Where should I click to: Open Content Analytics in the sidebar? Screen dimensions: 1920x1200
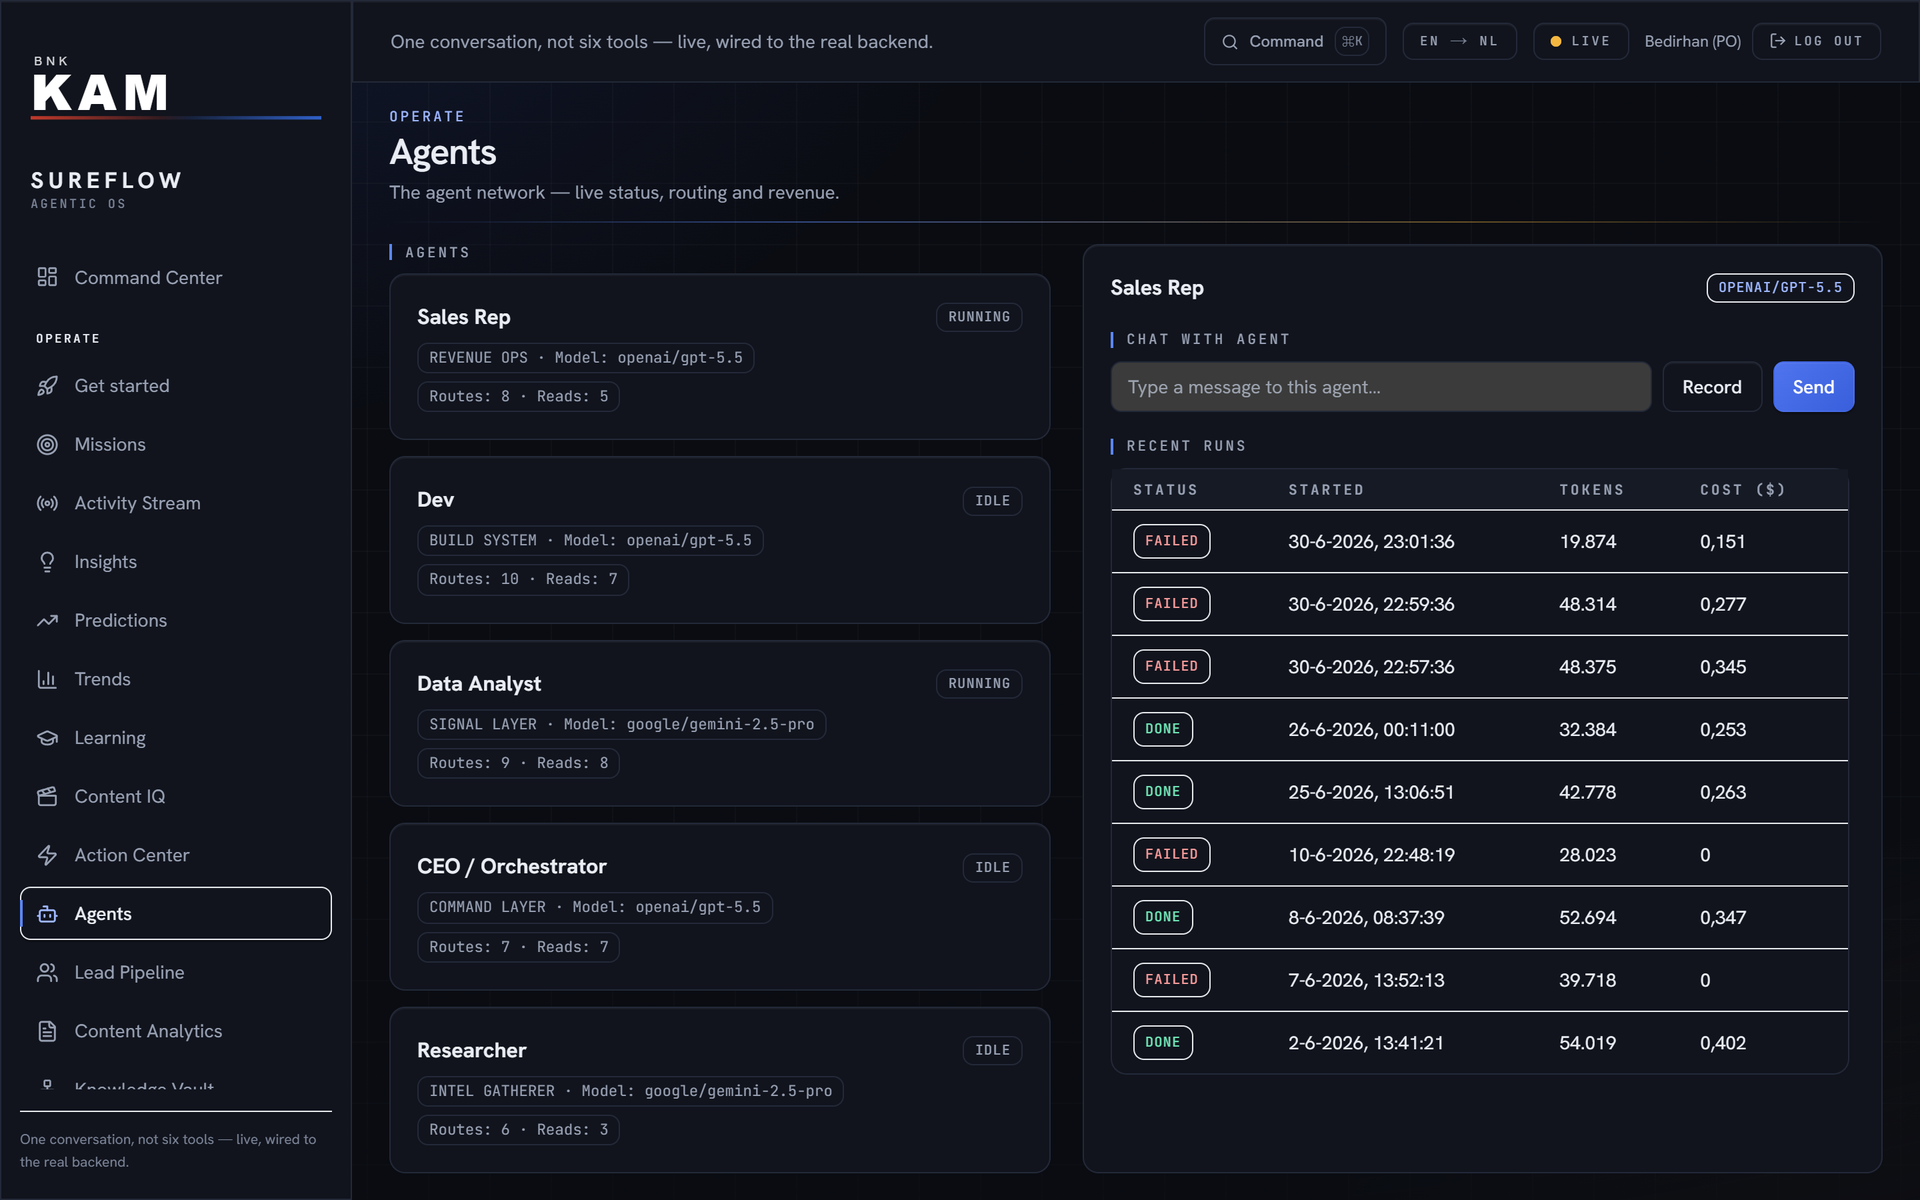point(176,1031)
